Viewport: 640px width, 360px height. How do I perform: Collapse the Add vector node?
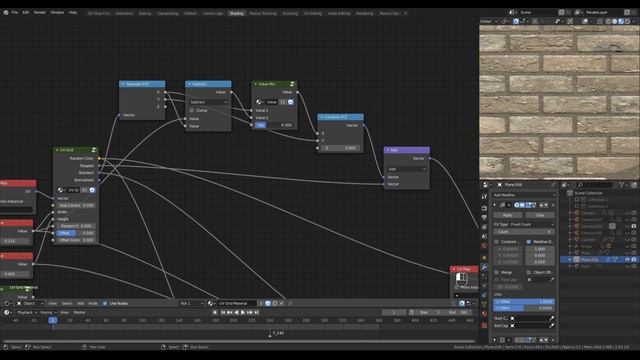pyautogui.click(x=388, y=150)
